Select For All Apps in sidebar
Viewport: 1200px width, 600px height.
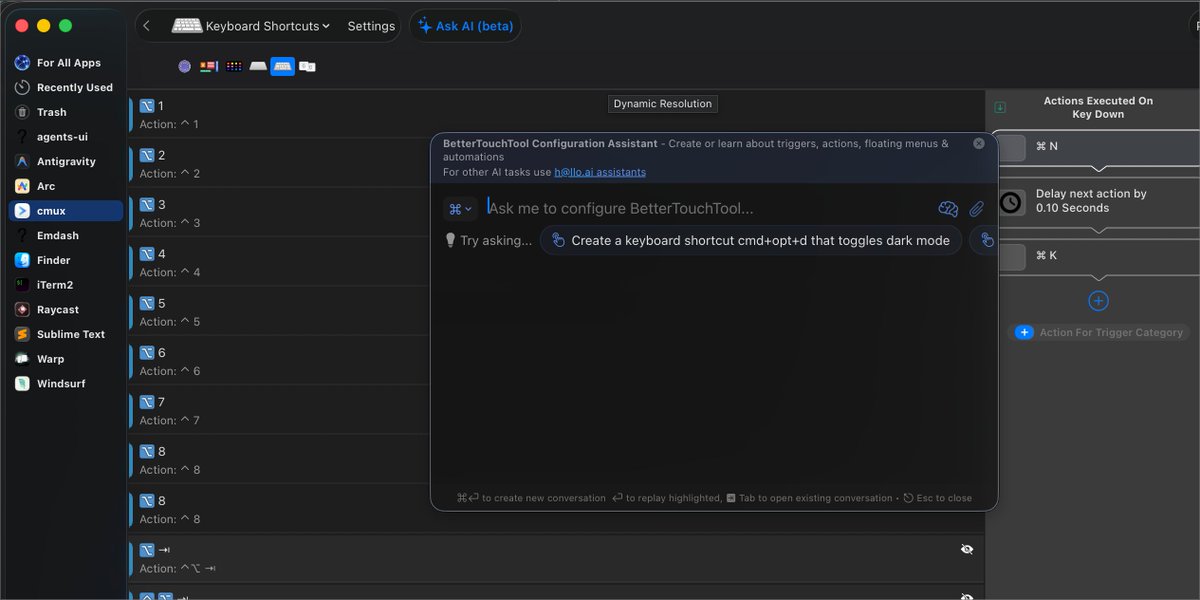point(66,63)
